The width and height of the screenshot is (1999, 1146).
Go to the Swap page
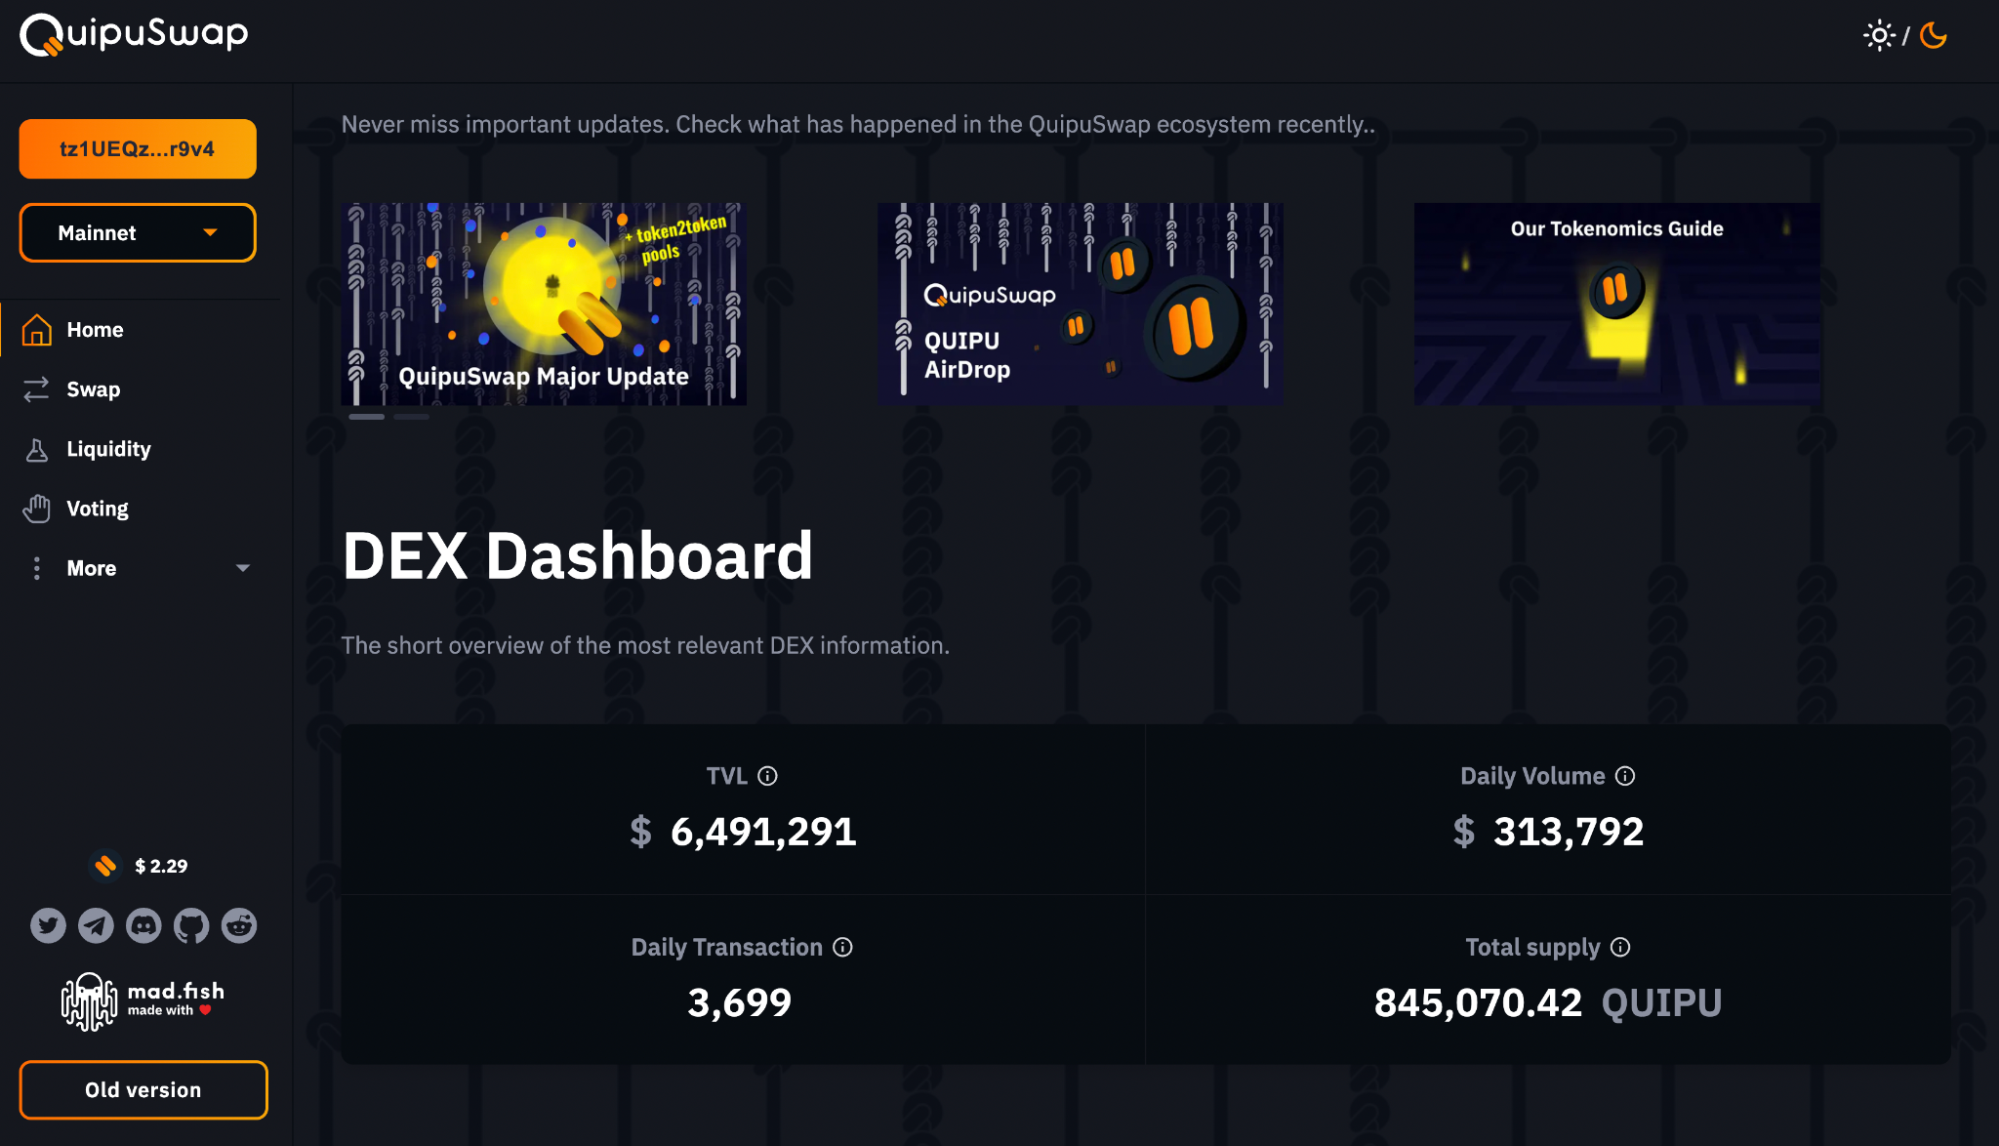click(x=93, y=389)
